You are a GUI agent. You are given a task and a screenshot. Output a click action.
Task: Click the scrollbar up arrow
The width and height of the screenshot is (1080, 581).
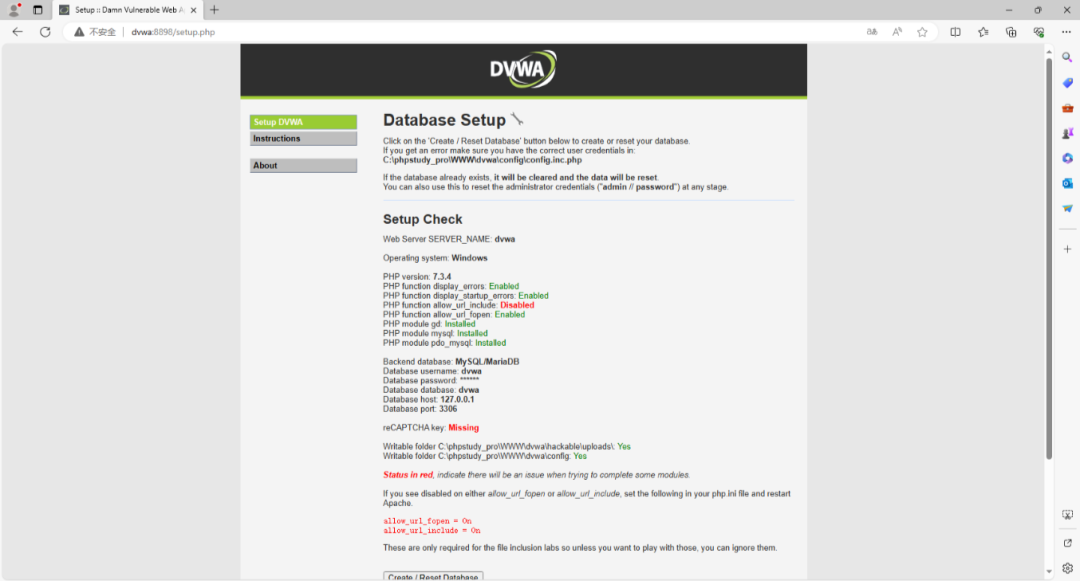click(x=1049, y=52)
